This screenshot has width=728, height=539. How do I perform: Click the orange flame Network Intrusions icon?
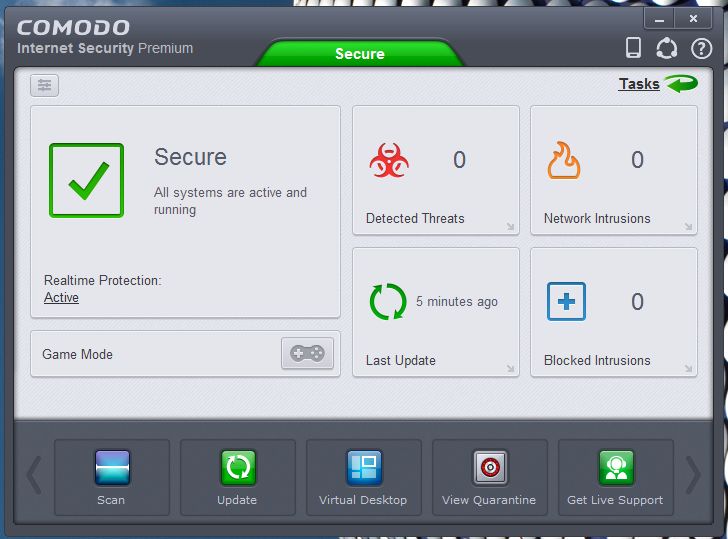click(x=564, y=160)
